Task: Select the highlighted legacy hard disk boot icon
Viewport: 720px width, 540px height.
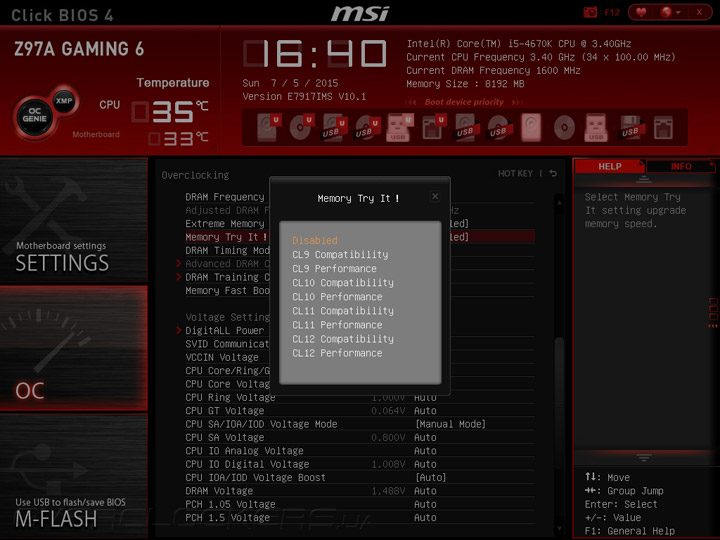Action: 531,127
